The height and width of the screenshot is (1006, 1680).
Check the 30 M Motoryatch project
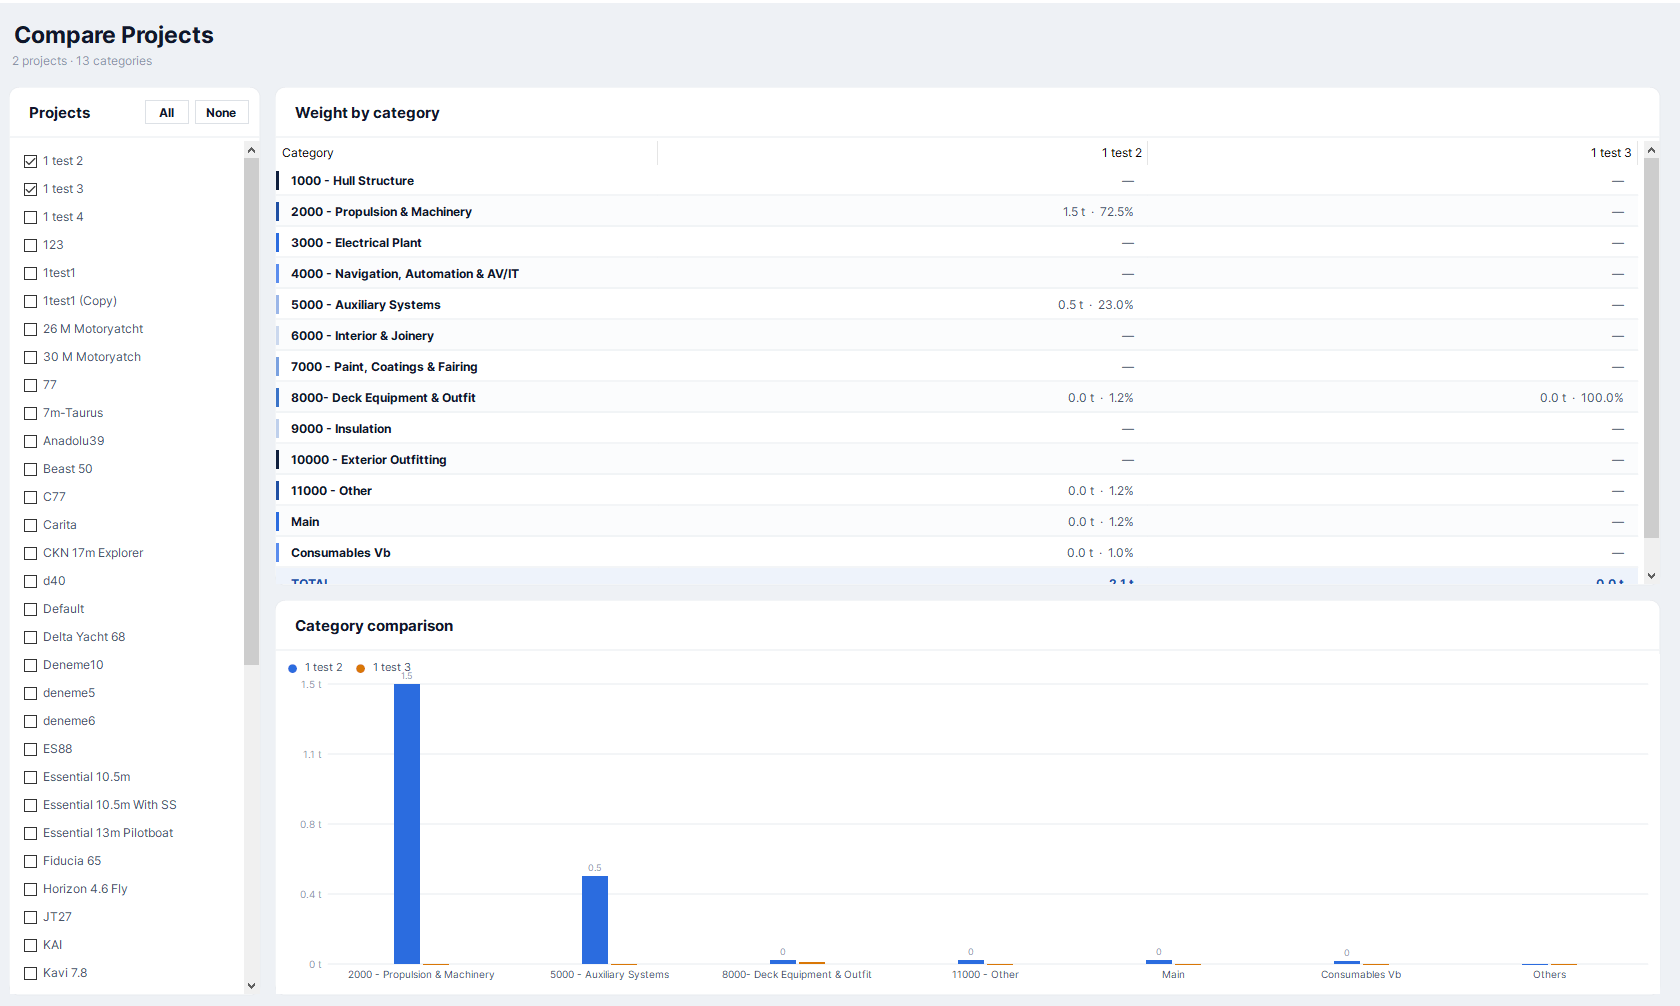31,357
